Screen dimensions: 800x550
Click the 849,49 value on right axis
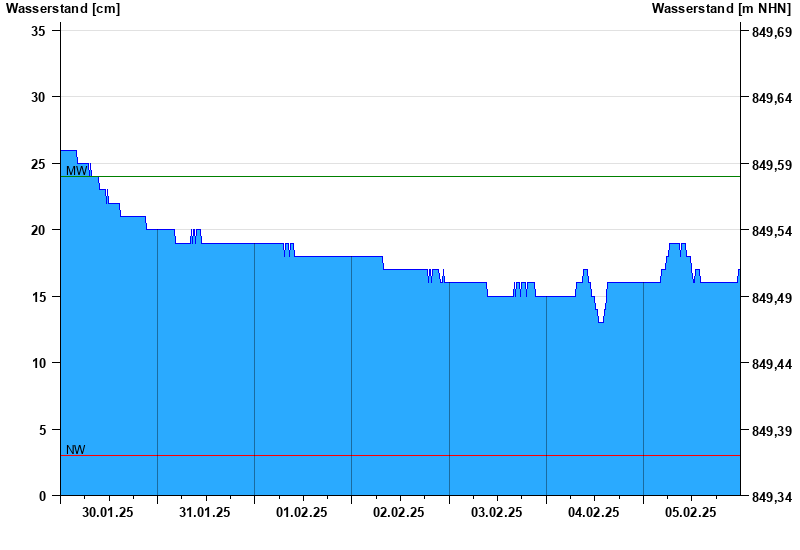coord(772,298)
